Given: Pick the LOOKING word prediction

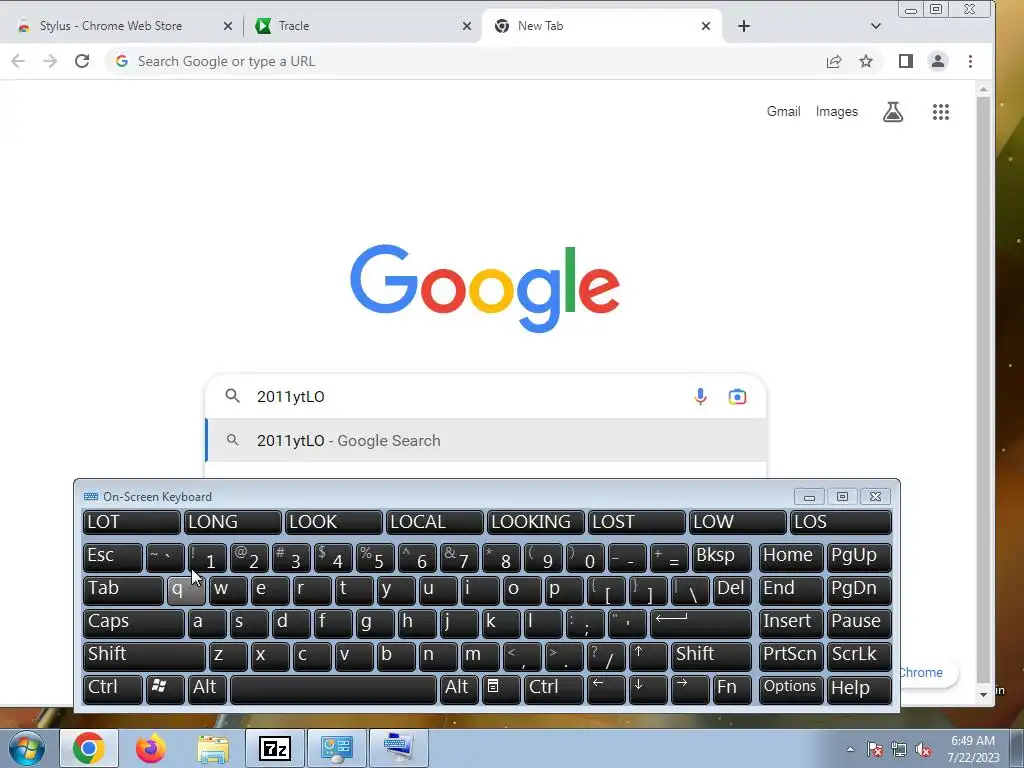Looking at the screenshot, I should click(536, 522).
